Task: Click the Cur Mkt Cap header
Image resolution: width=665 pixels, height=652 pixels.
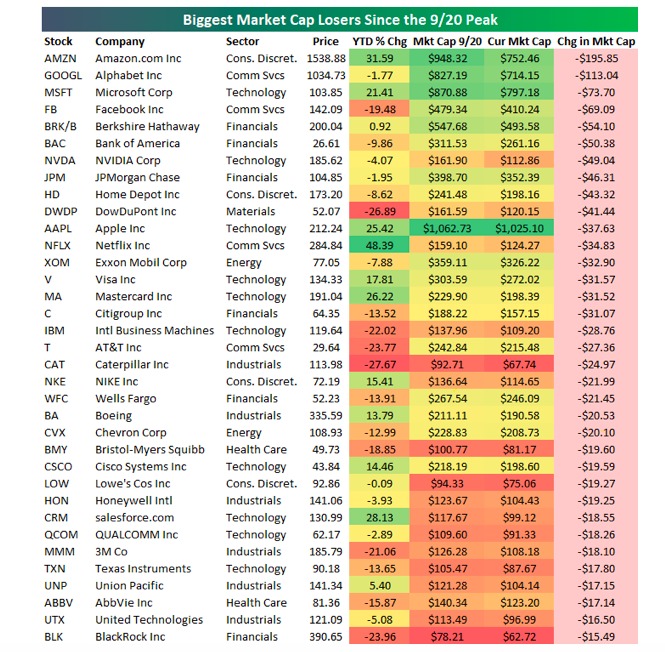Action: click(x=519, y=42)
